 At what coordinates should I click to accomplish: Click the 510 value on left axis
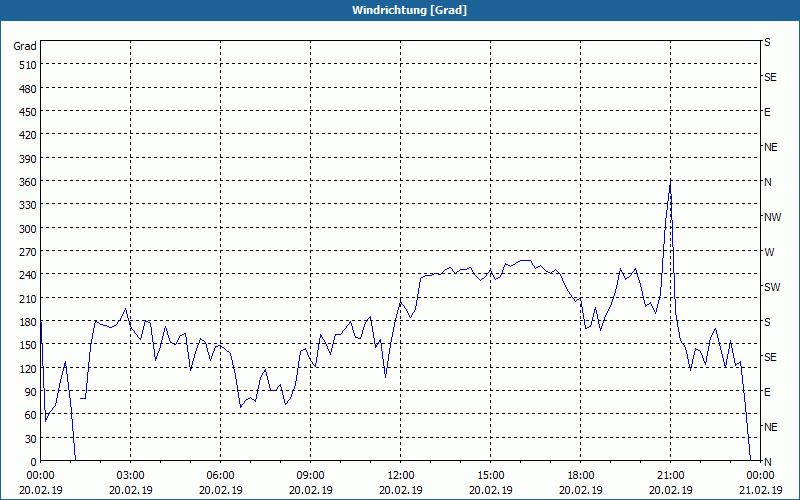pyautogui.click(x=29, y=65)
